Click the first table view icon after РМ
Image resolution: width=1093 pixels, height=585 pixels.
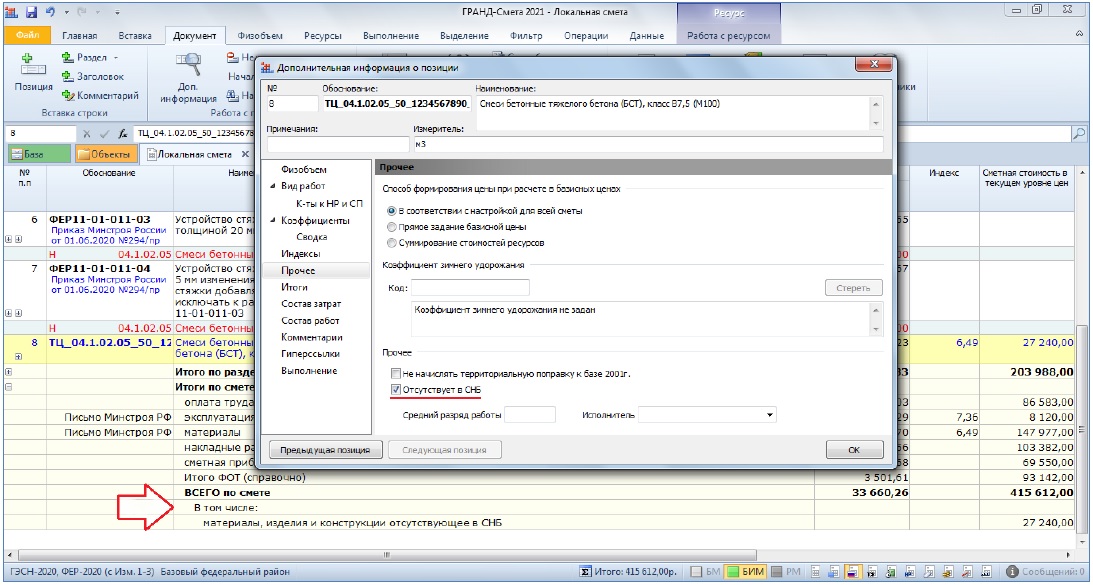(x=816, y=572)
